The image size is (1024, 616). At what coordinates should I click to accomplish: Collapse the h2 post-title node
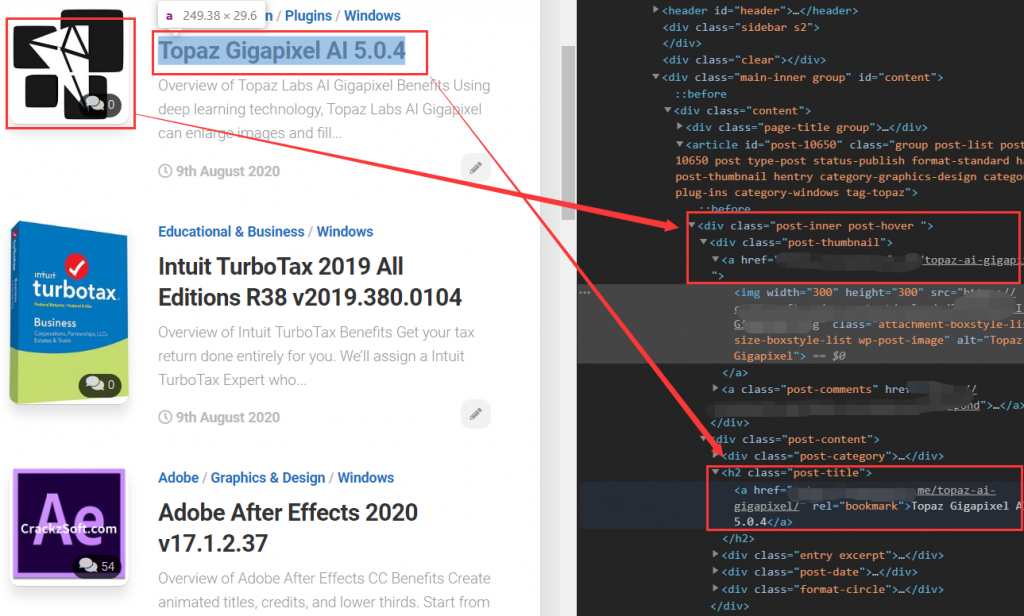(x=715, y=472)
